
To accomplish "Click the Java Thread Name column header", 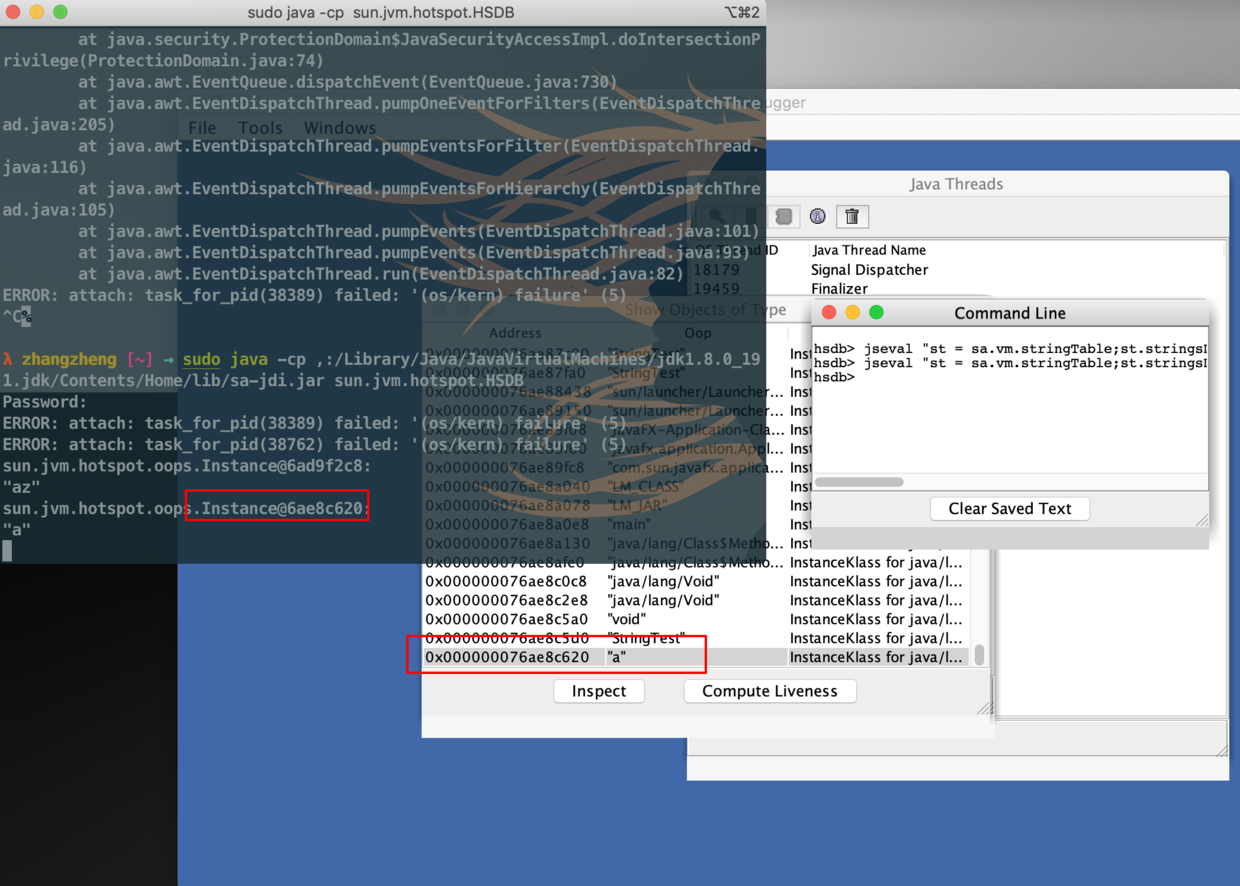I will [x=869, y=250].
